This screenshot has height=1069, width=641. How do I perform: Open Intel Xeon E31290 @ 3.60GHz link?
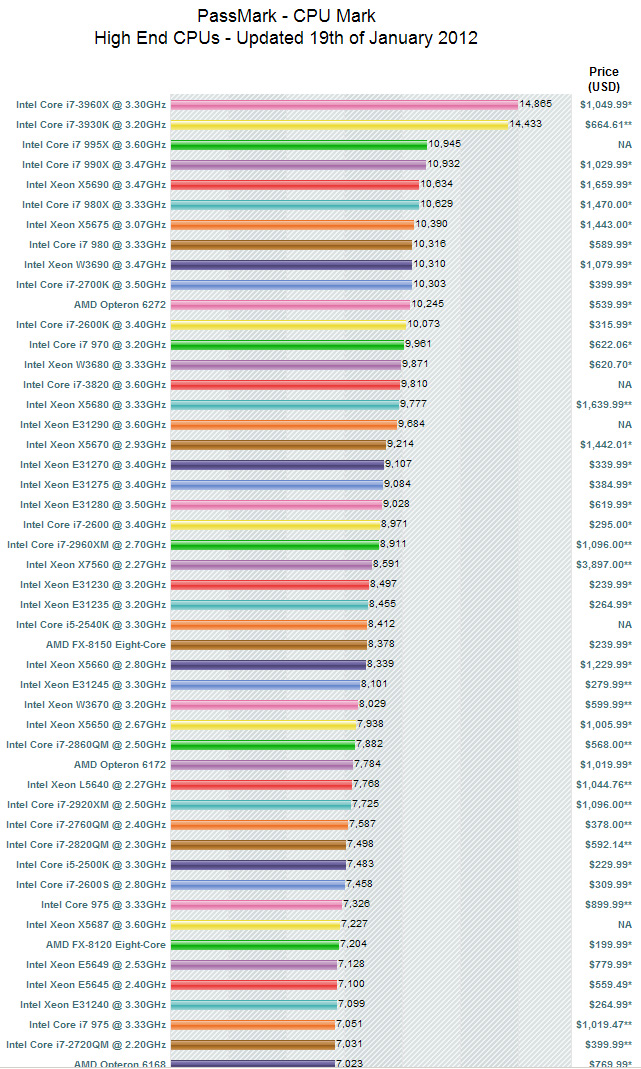pos(93,425)
